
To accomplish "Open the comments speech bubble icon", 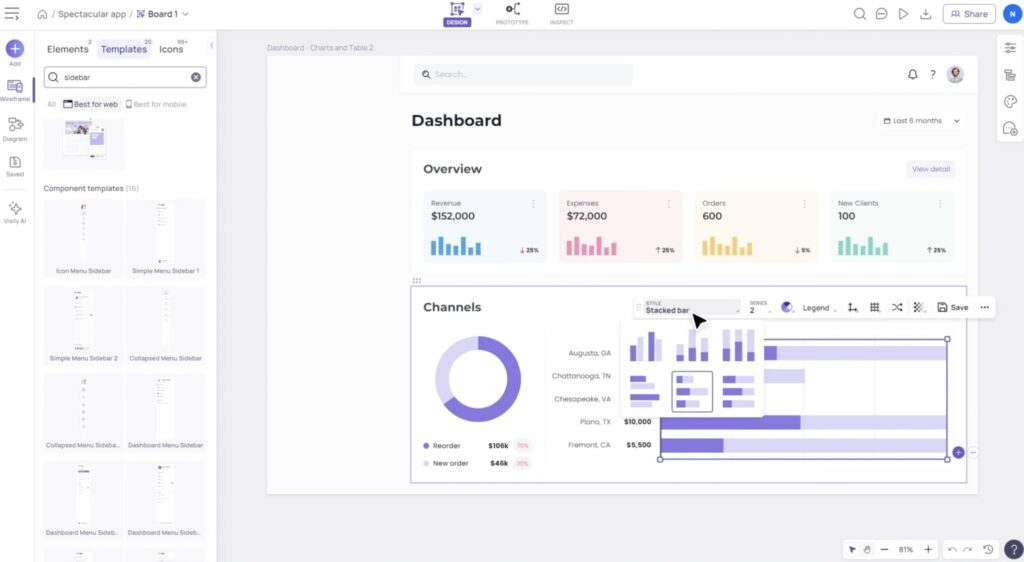I will coord(881,14).
